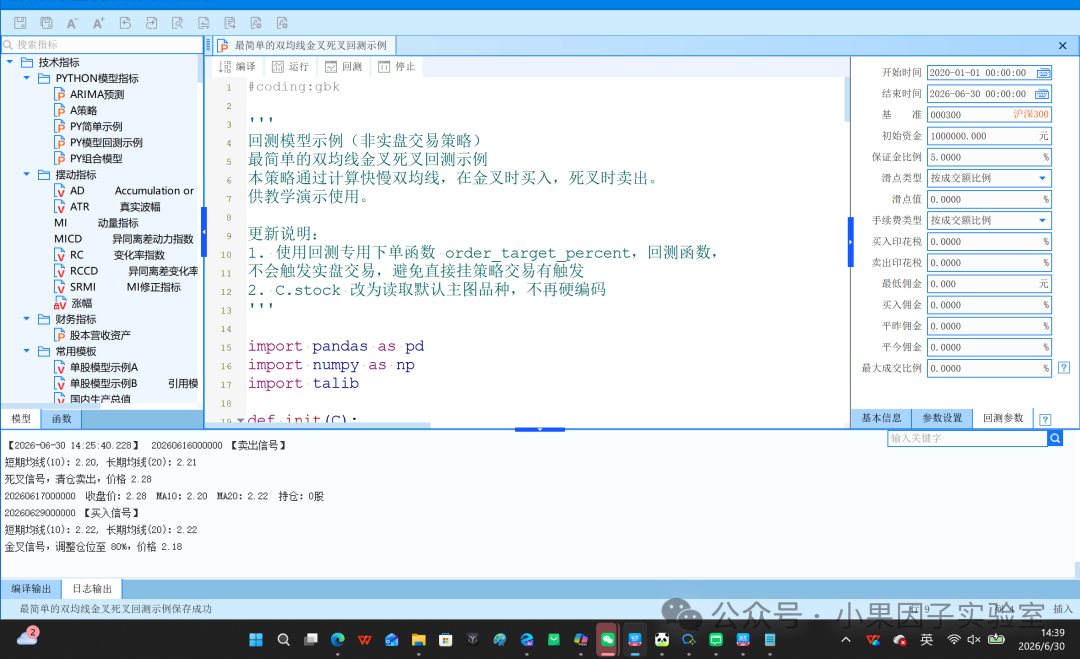Viewport: 1080px width, 659px height.
Task: Open the calendar for 开始时间
Action: [1043, 73]
